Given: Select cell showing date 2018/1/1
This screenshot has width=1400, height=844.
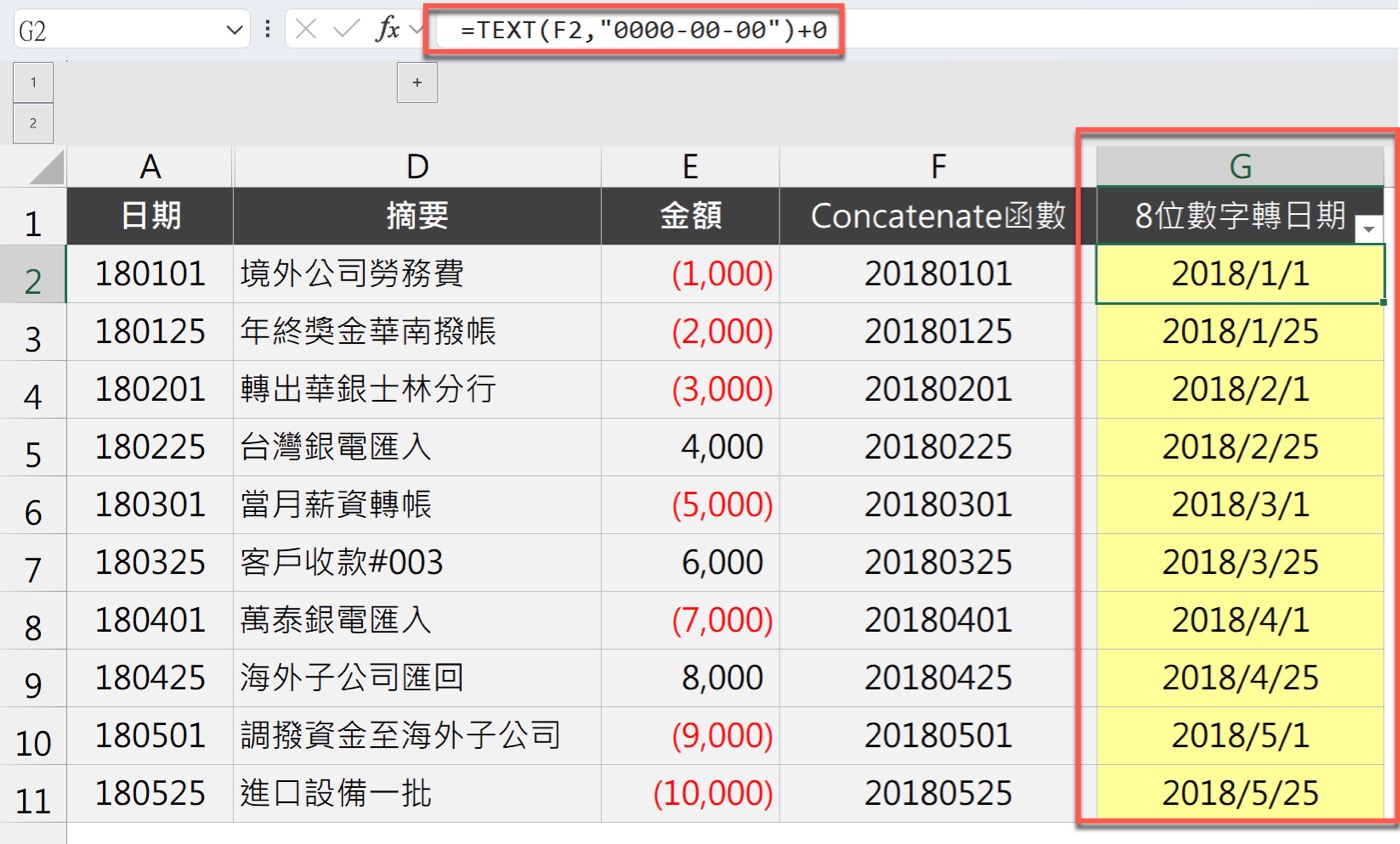Looking at the screenshot, I should [1240, 274].
